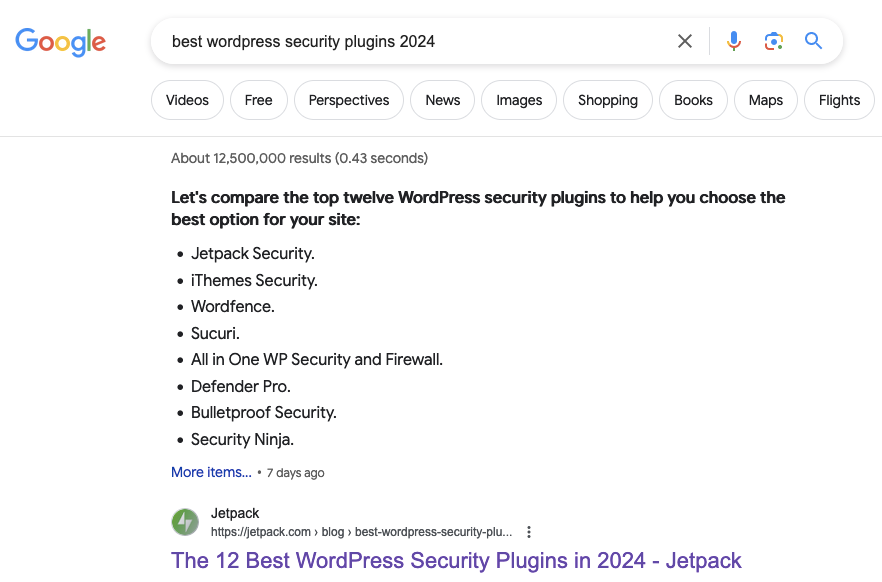Switch to Perspectives filter
Image resolution: width=882 pixels, height=582 pixels.
coord(349,100)
